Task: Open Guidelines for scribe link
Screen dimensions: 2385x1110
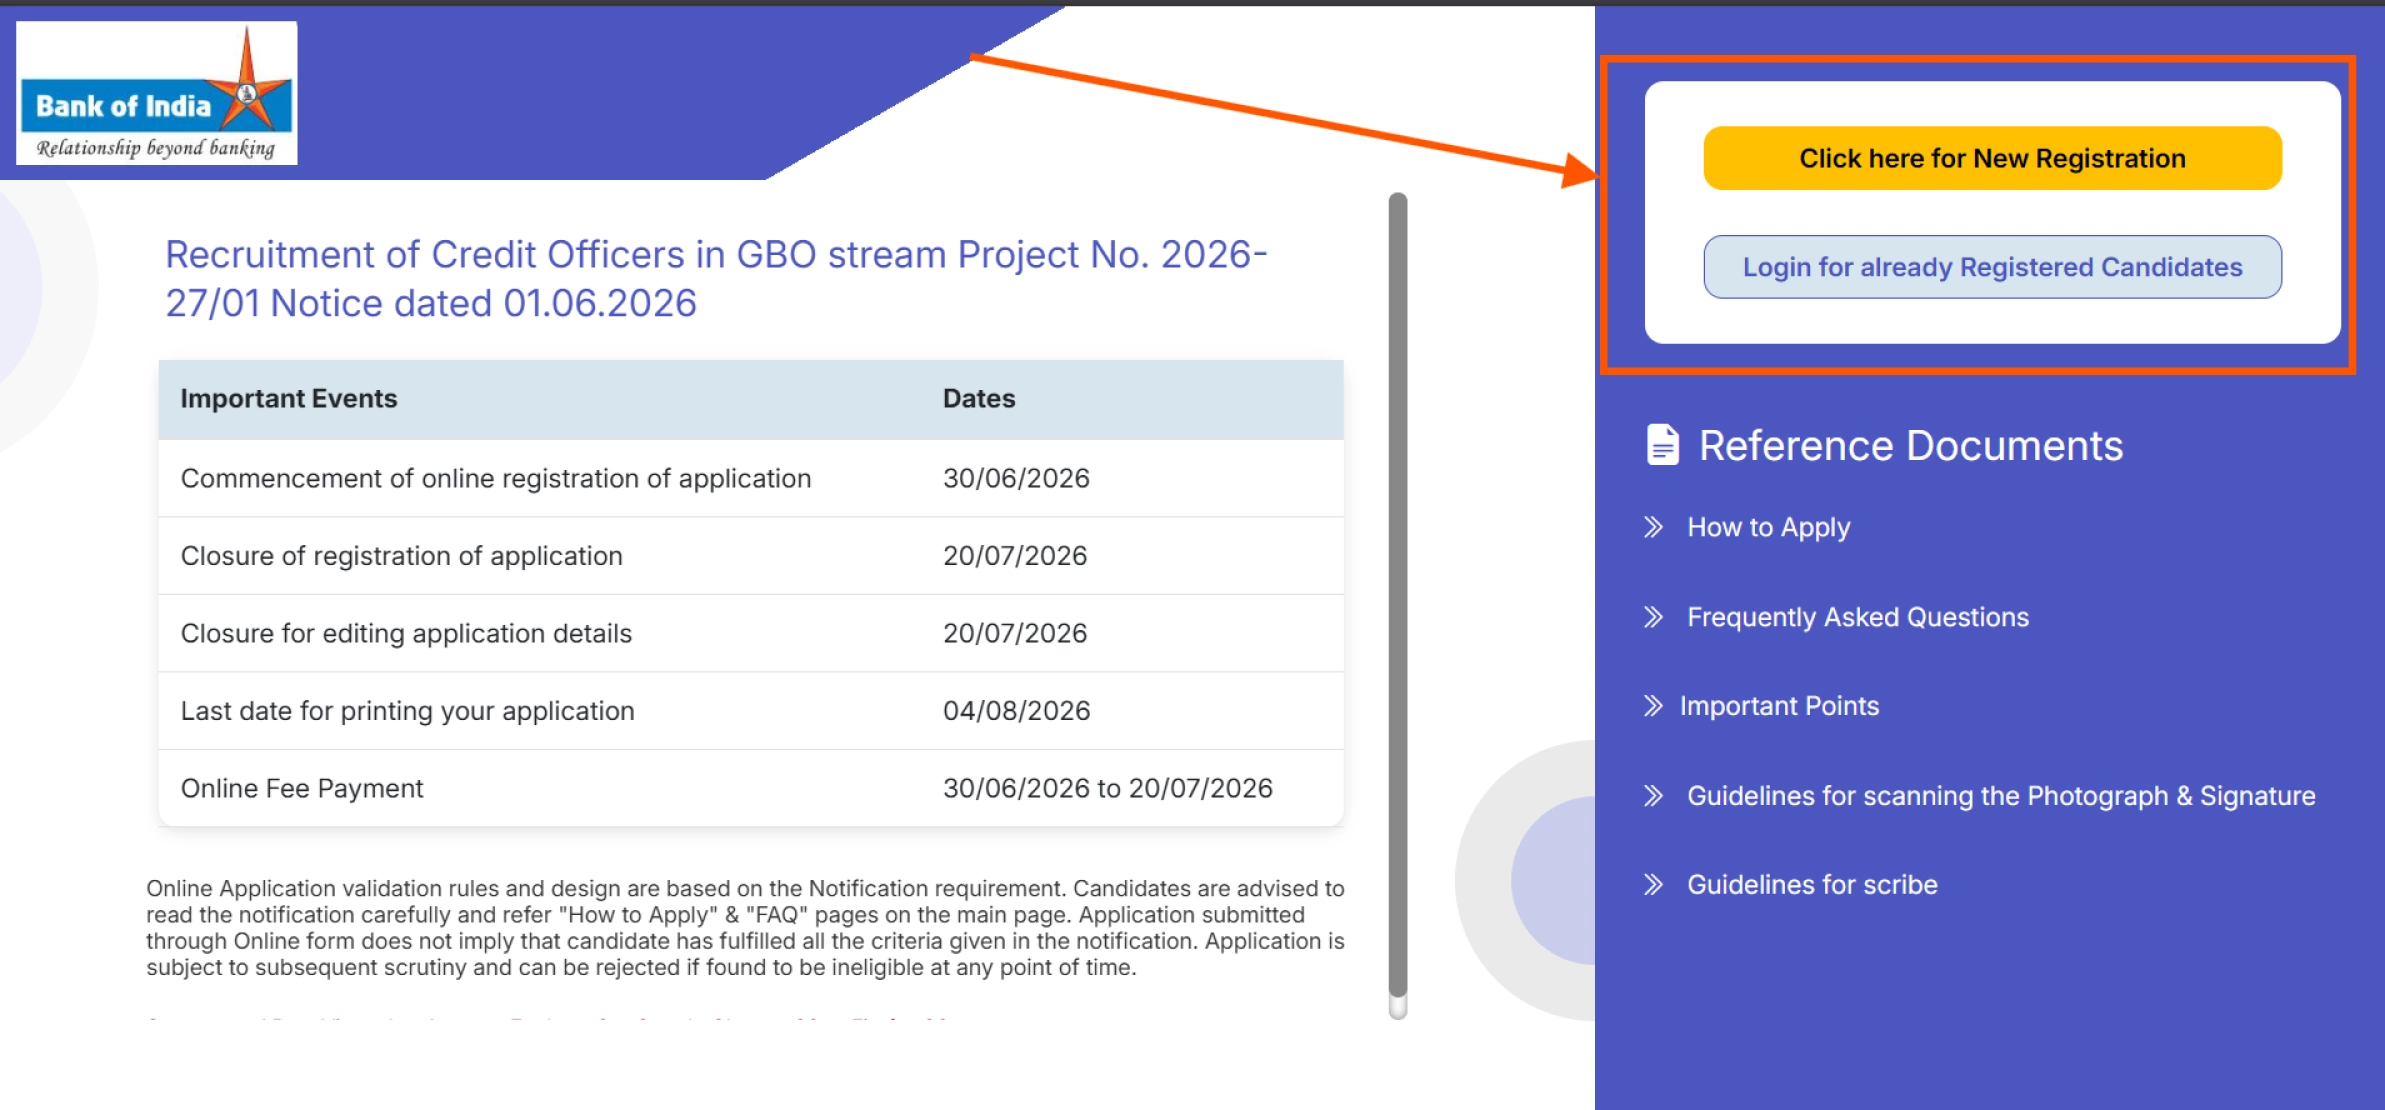Action: click(1812, 885)
